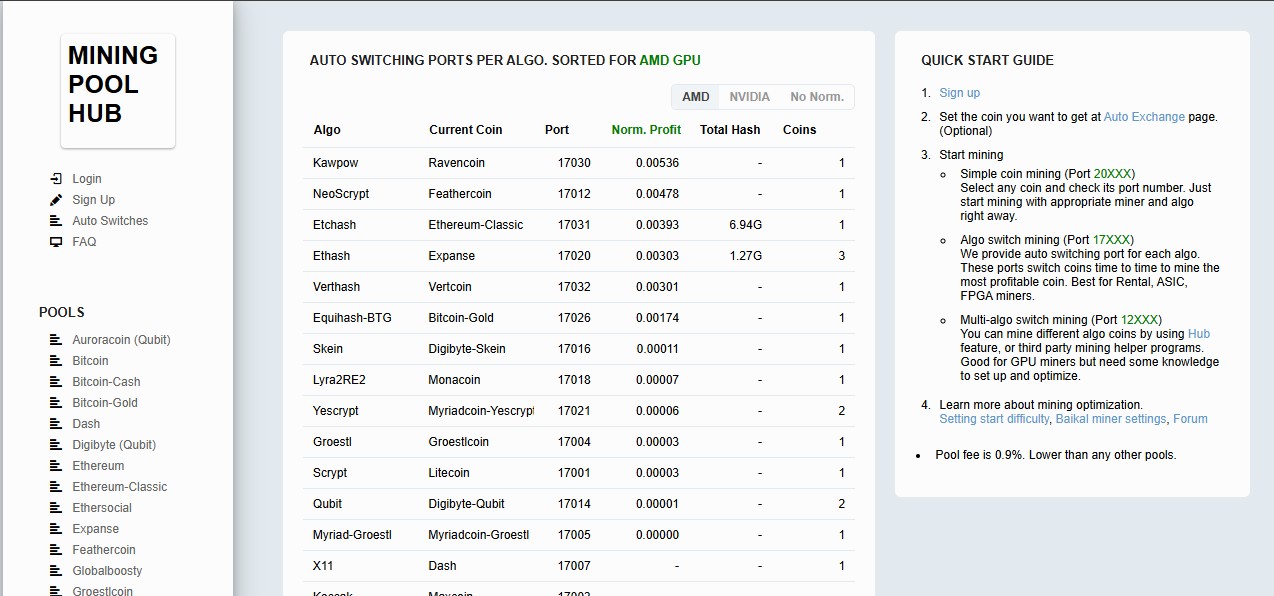The width and height of the screenshot is (1274, 596).
Task: Click the bar icon beside Bitcoin-Gold pool
Action: pyautogui.click(x=56, y=402)
